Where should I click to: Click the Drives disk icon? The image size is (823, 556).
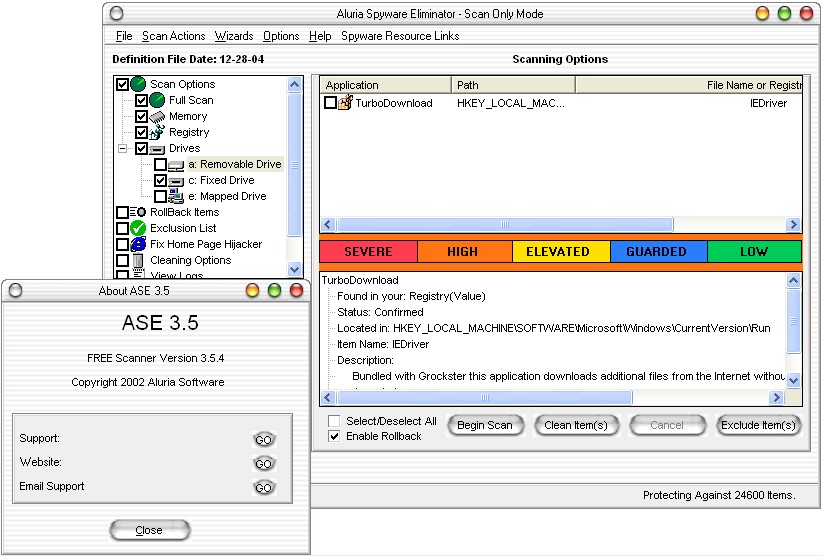pyautogui.click(x=157, y=149)
